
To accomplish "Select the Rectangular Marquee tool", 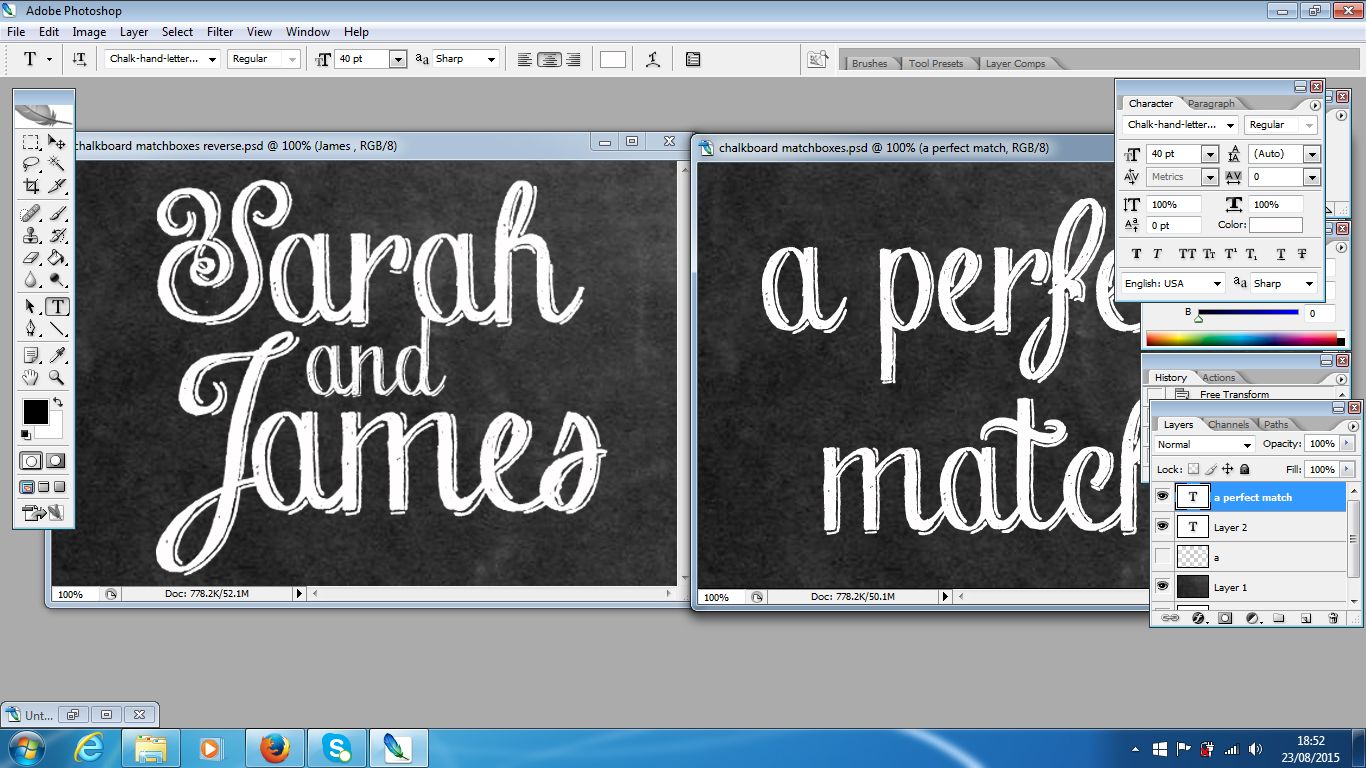I will pyautogui.click(x=31, y=143).
